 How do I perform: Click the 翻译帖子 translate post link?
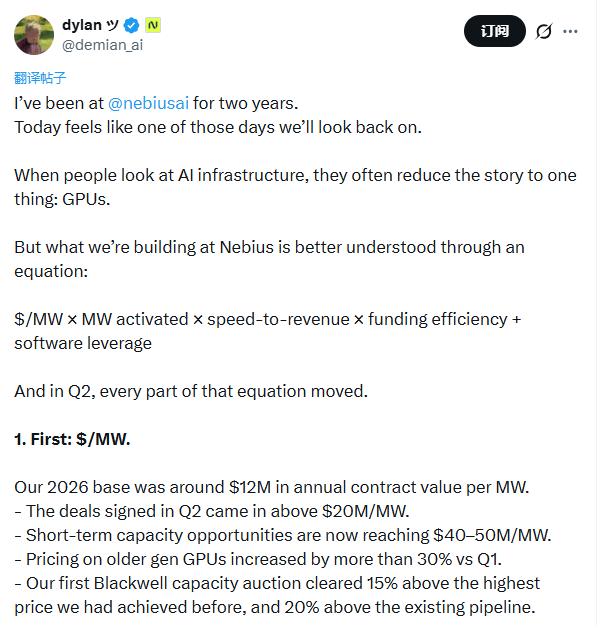click(x=40, y=77)
